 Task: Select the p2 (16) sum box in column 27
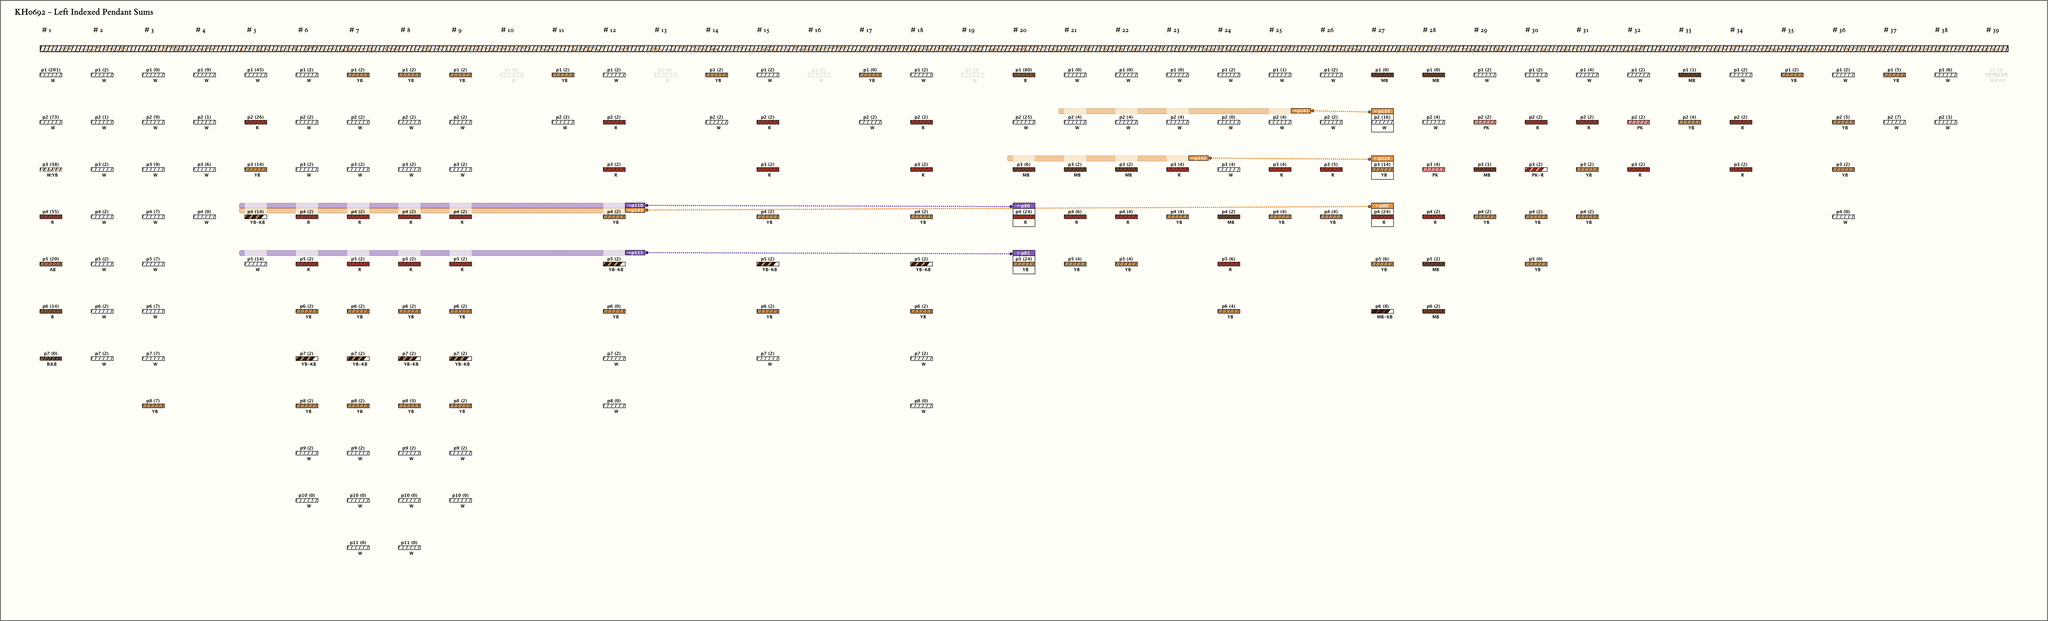point(1382,122)
